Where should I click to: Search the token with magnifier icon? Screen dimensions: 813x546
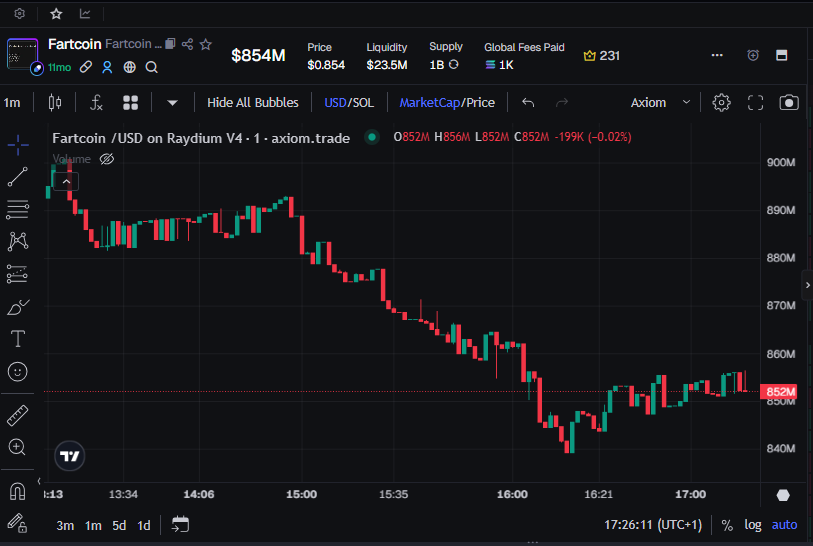click(x=151, y=67)
